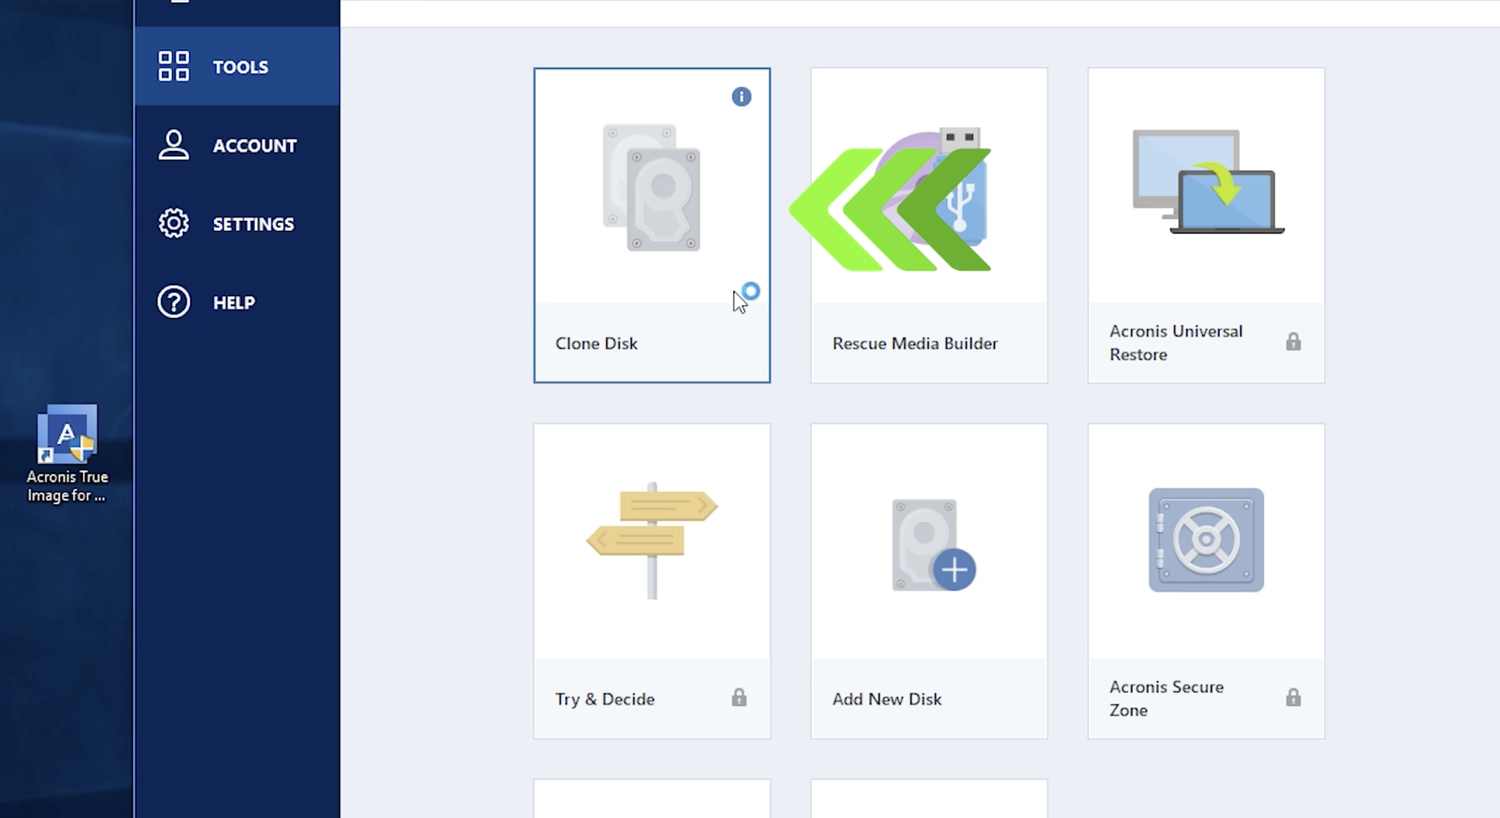1500x818 pixels.
Task: Click the Try & Decide signpost icon
Action: (x=652, y=539)
